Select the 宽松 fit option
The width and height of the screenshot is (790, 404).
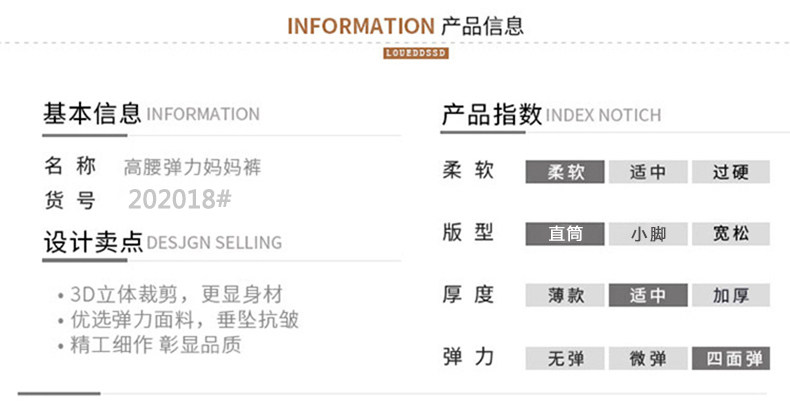pos(731,235)
